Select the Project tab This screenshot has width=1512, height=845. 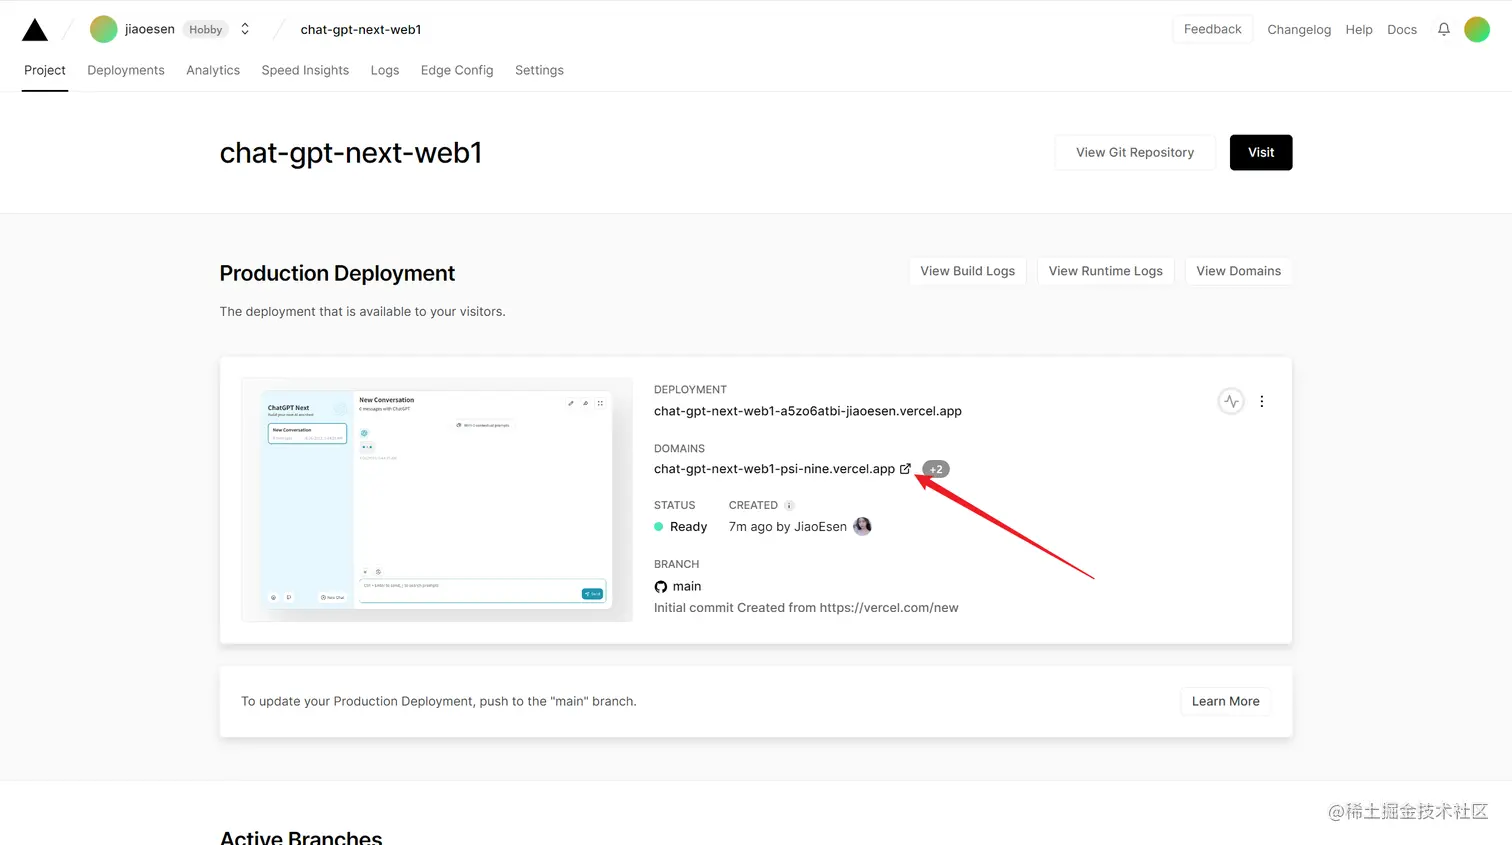pos(45,70)
